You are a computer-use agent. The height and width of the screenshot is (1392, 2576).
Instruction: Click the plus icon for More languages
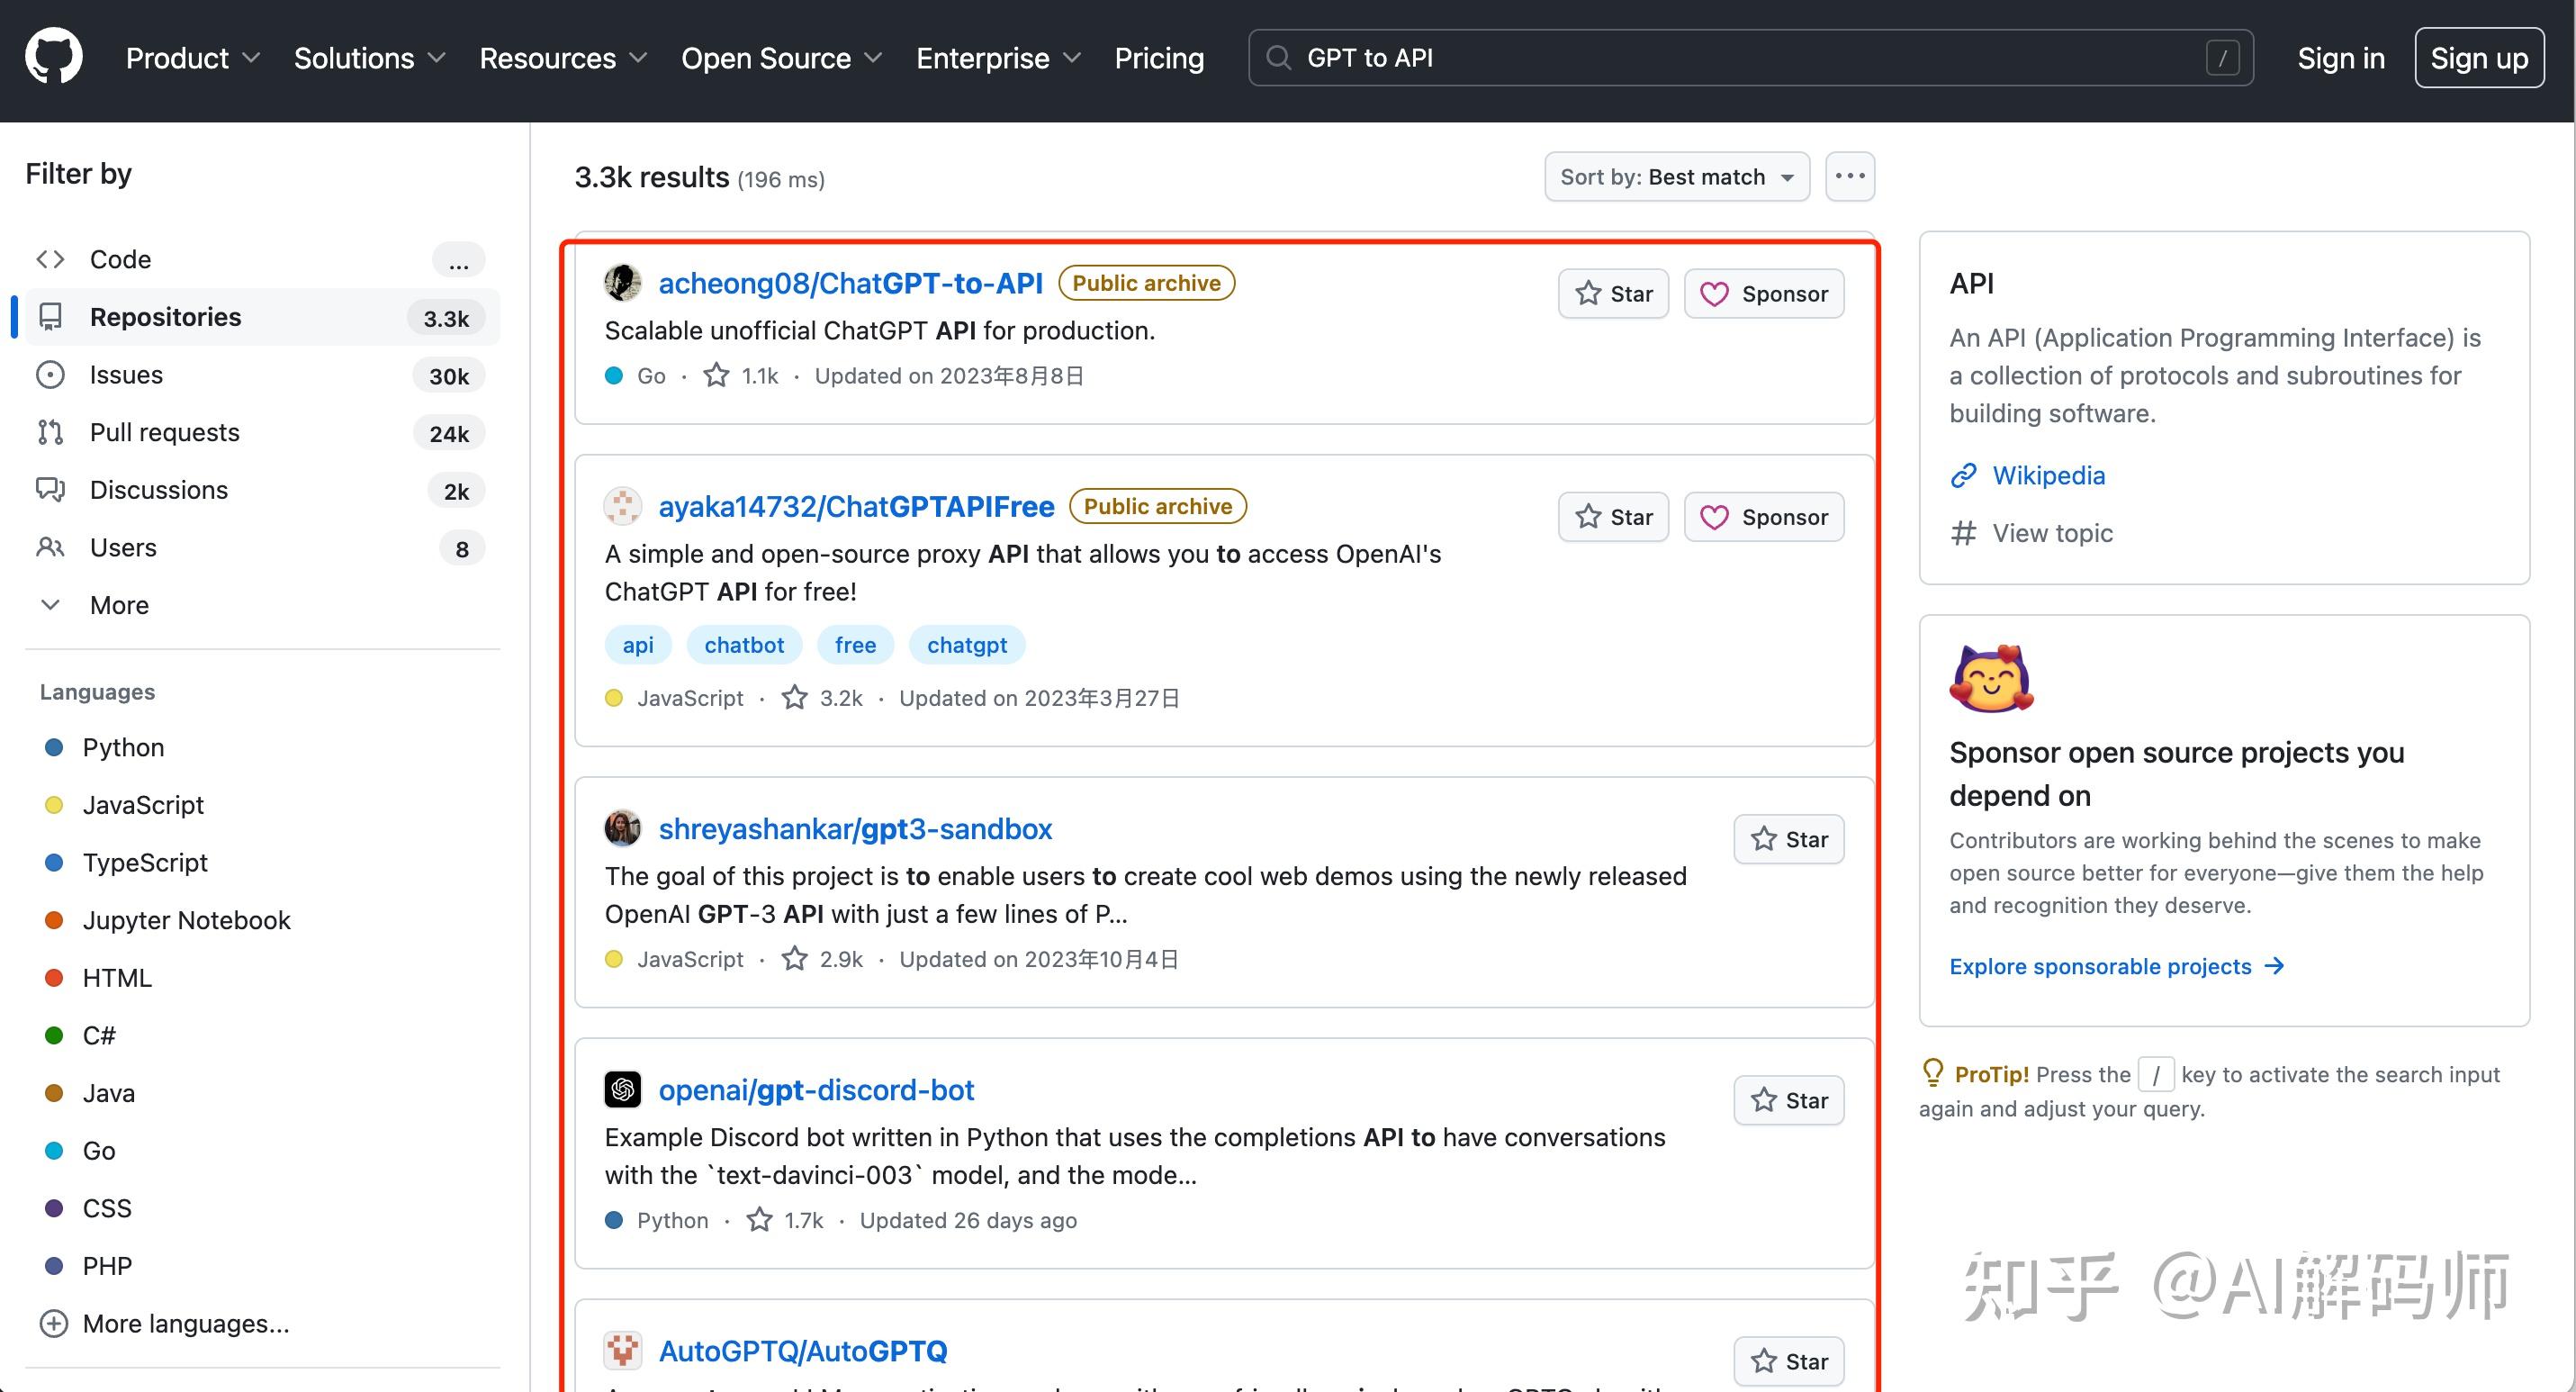(53, 1324)
